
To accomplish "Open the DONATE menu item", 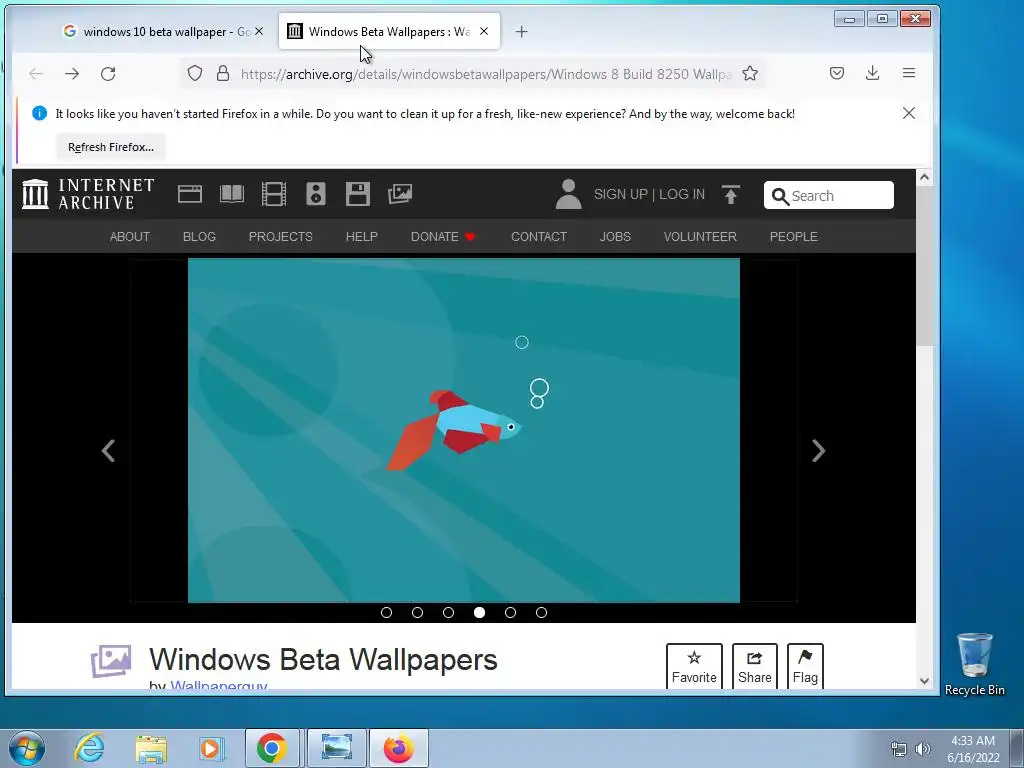I will [443, 236].
